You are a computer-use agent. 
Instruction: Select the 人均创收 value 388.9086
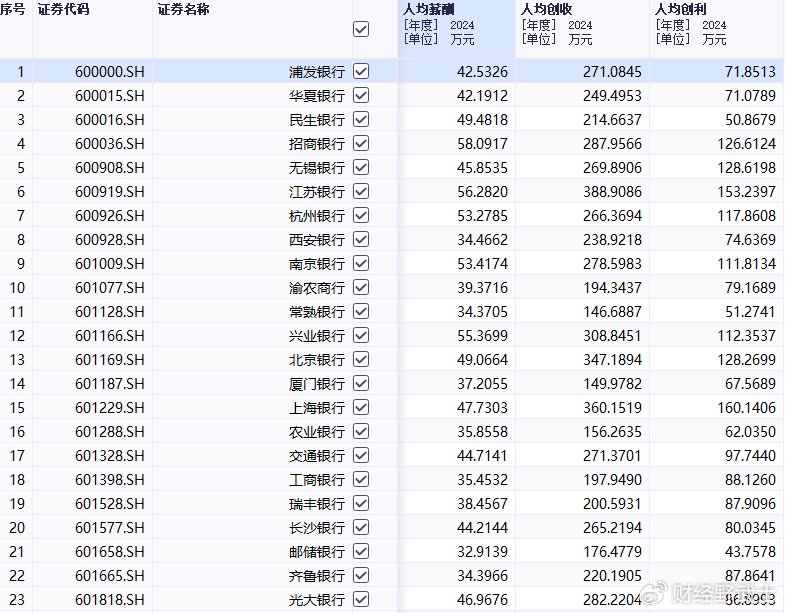click(612, 192)
